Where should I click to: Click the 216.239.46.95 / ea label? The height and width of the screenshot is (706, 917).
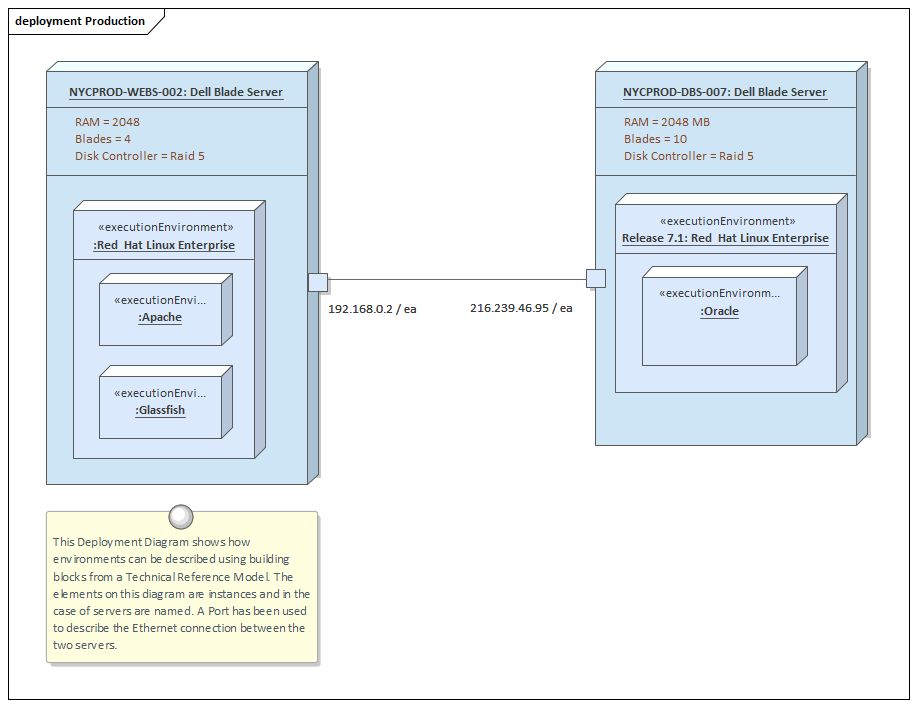521,309
